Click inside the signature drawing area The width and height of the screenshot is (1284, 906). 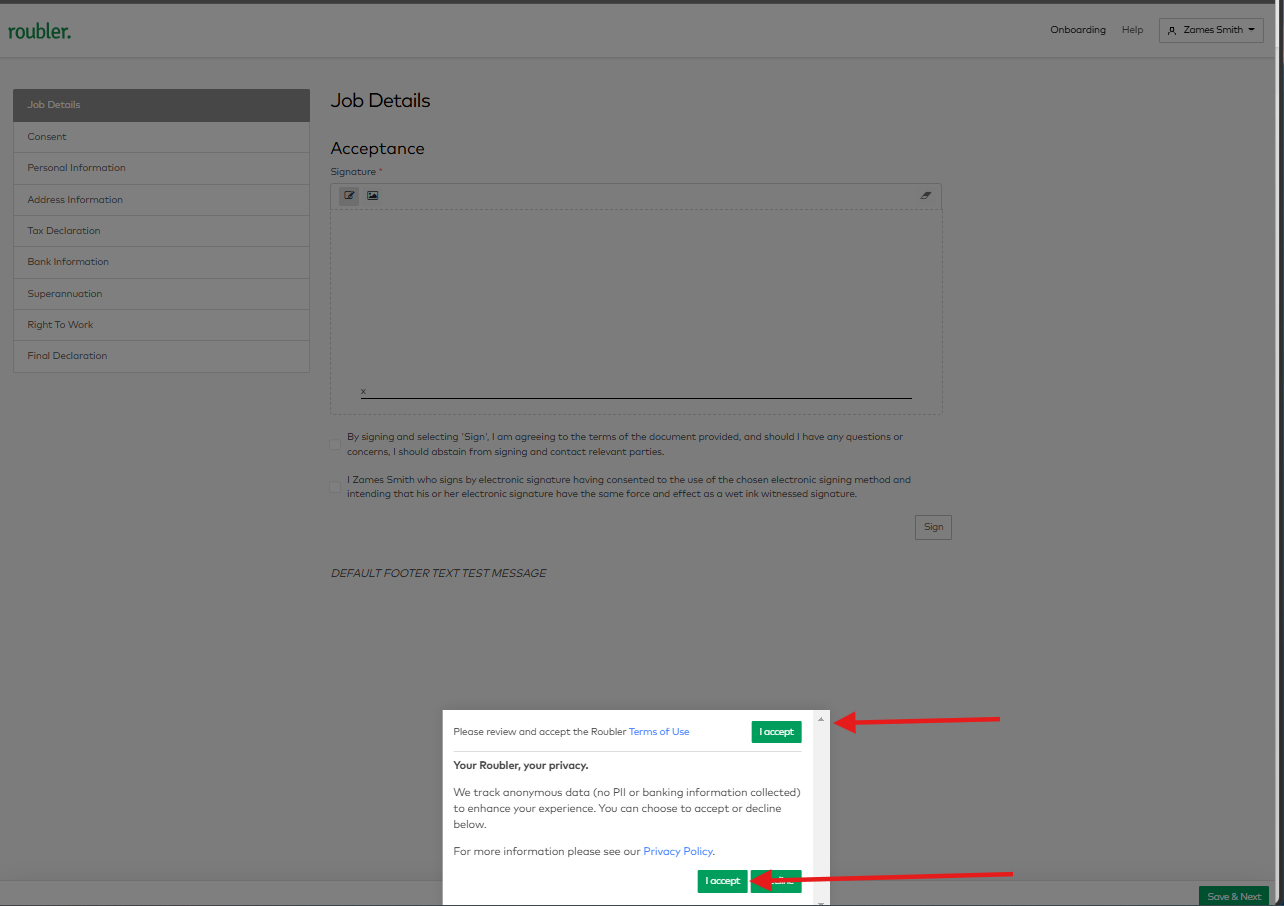(x=636, y=300)
